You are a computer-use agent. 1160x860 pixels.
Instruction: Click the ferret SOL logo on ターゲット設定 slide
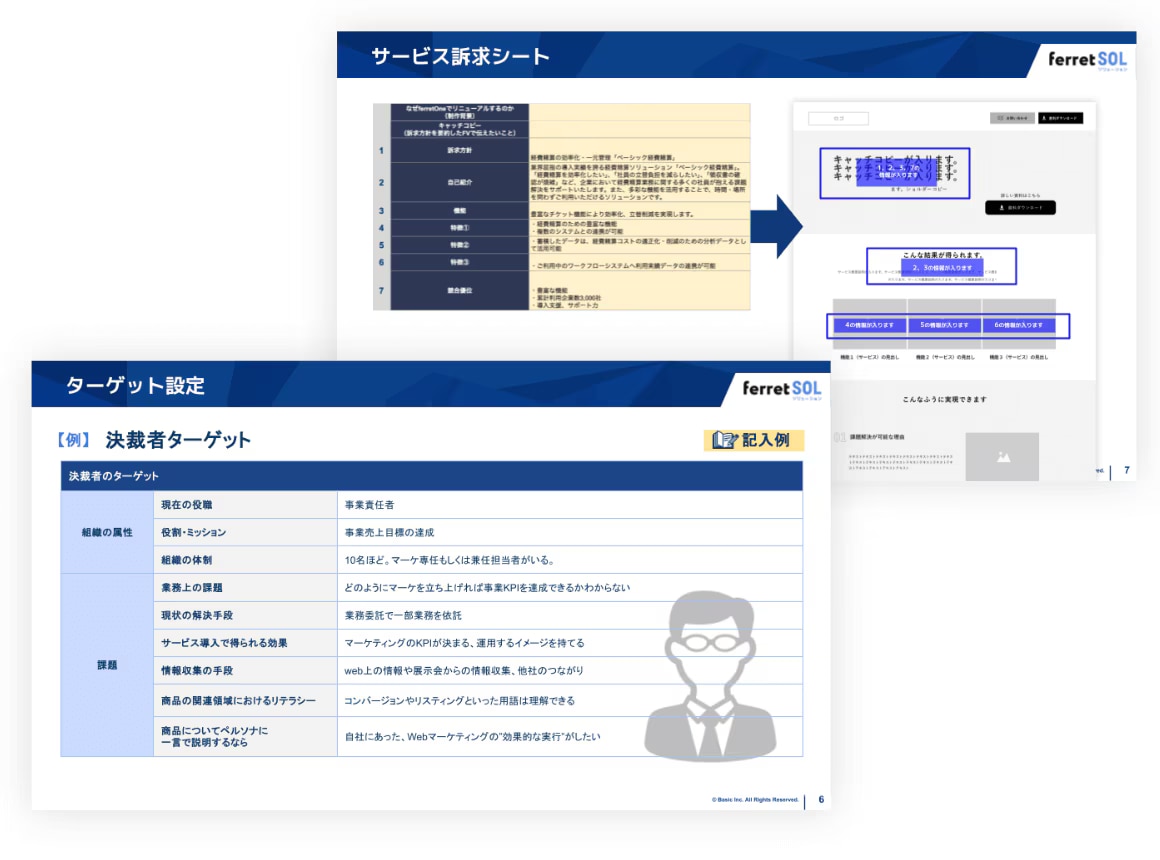click(x=781, y=388)
